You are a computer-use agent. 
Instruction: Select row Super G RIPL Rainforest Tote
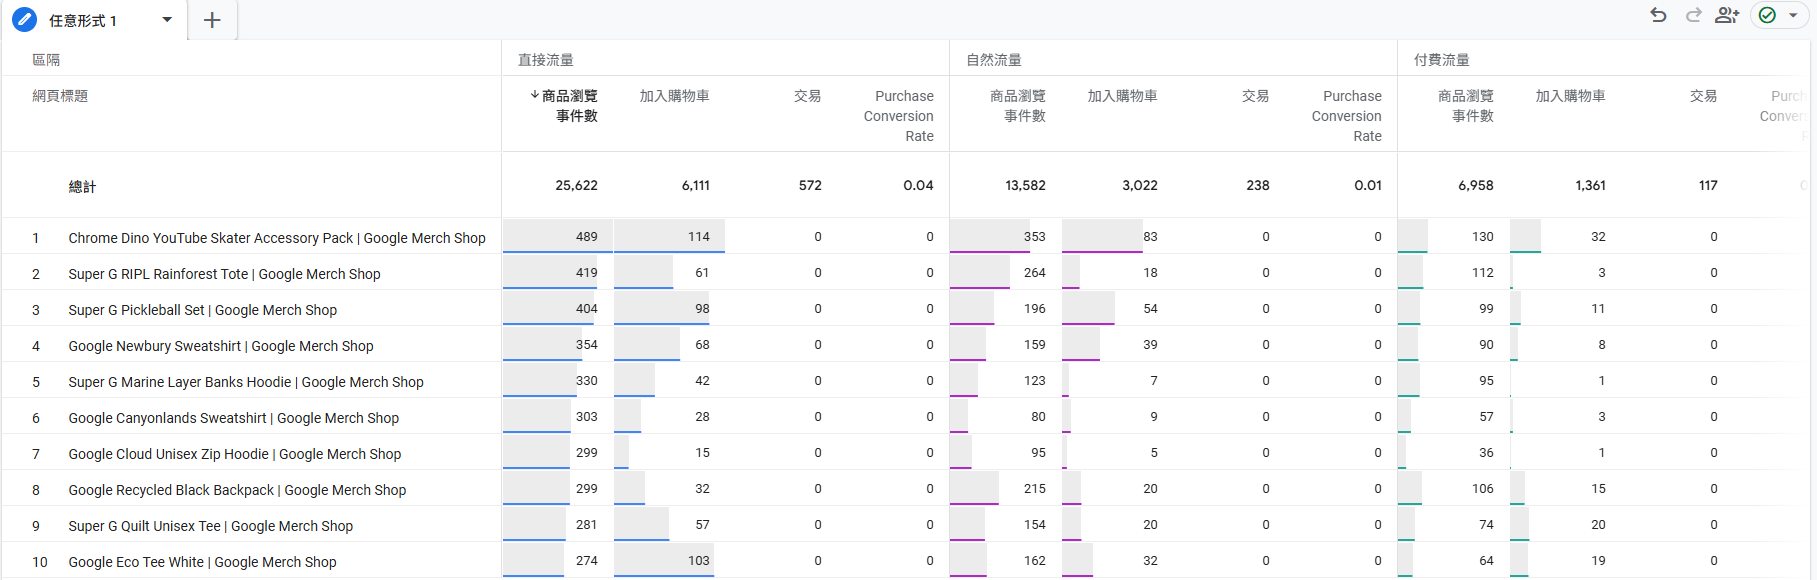(x=224, y=274)
